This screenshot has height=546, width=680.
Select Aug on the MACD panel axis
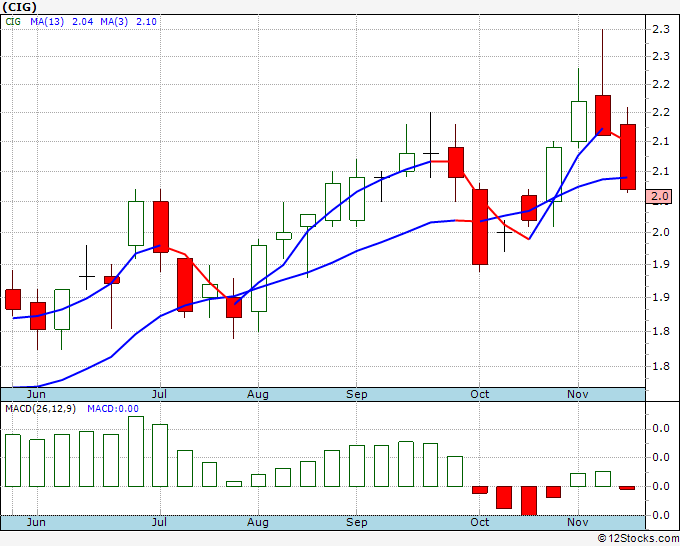pos(258,522)
